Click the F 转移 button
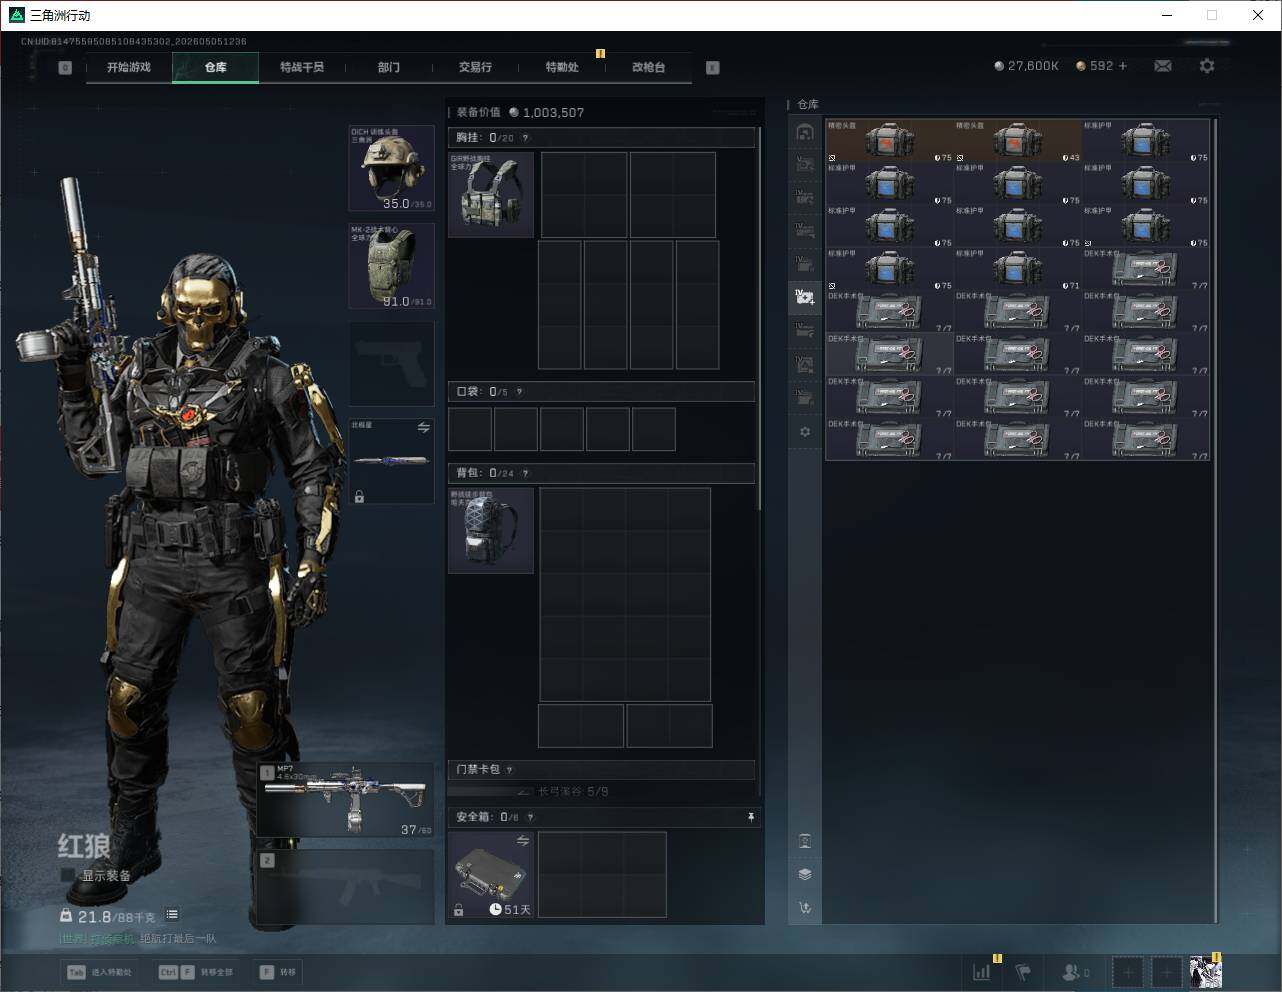The height and width of the screenshot is (992, 1282). pyautogui.click(x=278, y=972)
